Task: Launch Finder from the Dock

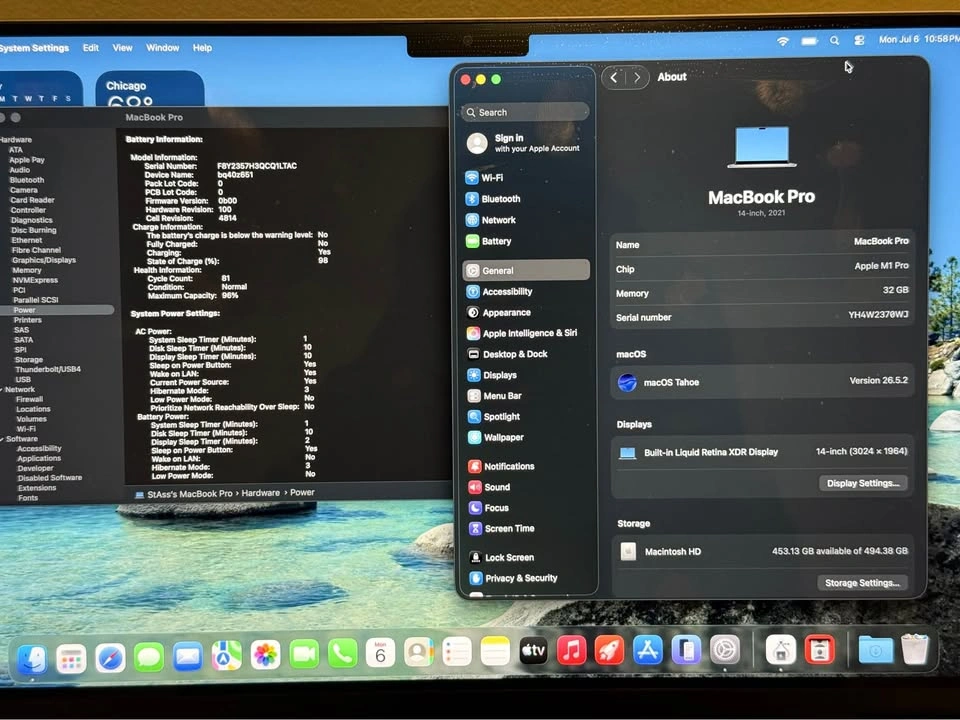Action: pos(31,660)
